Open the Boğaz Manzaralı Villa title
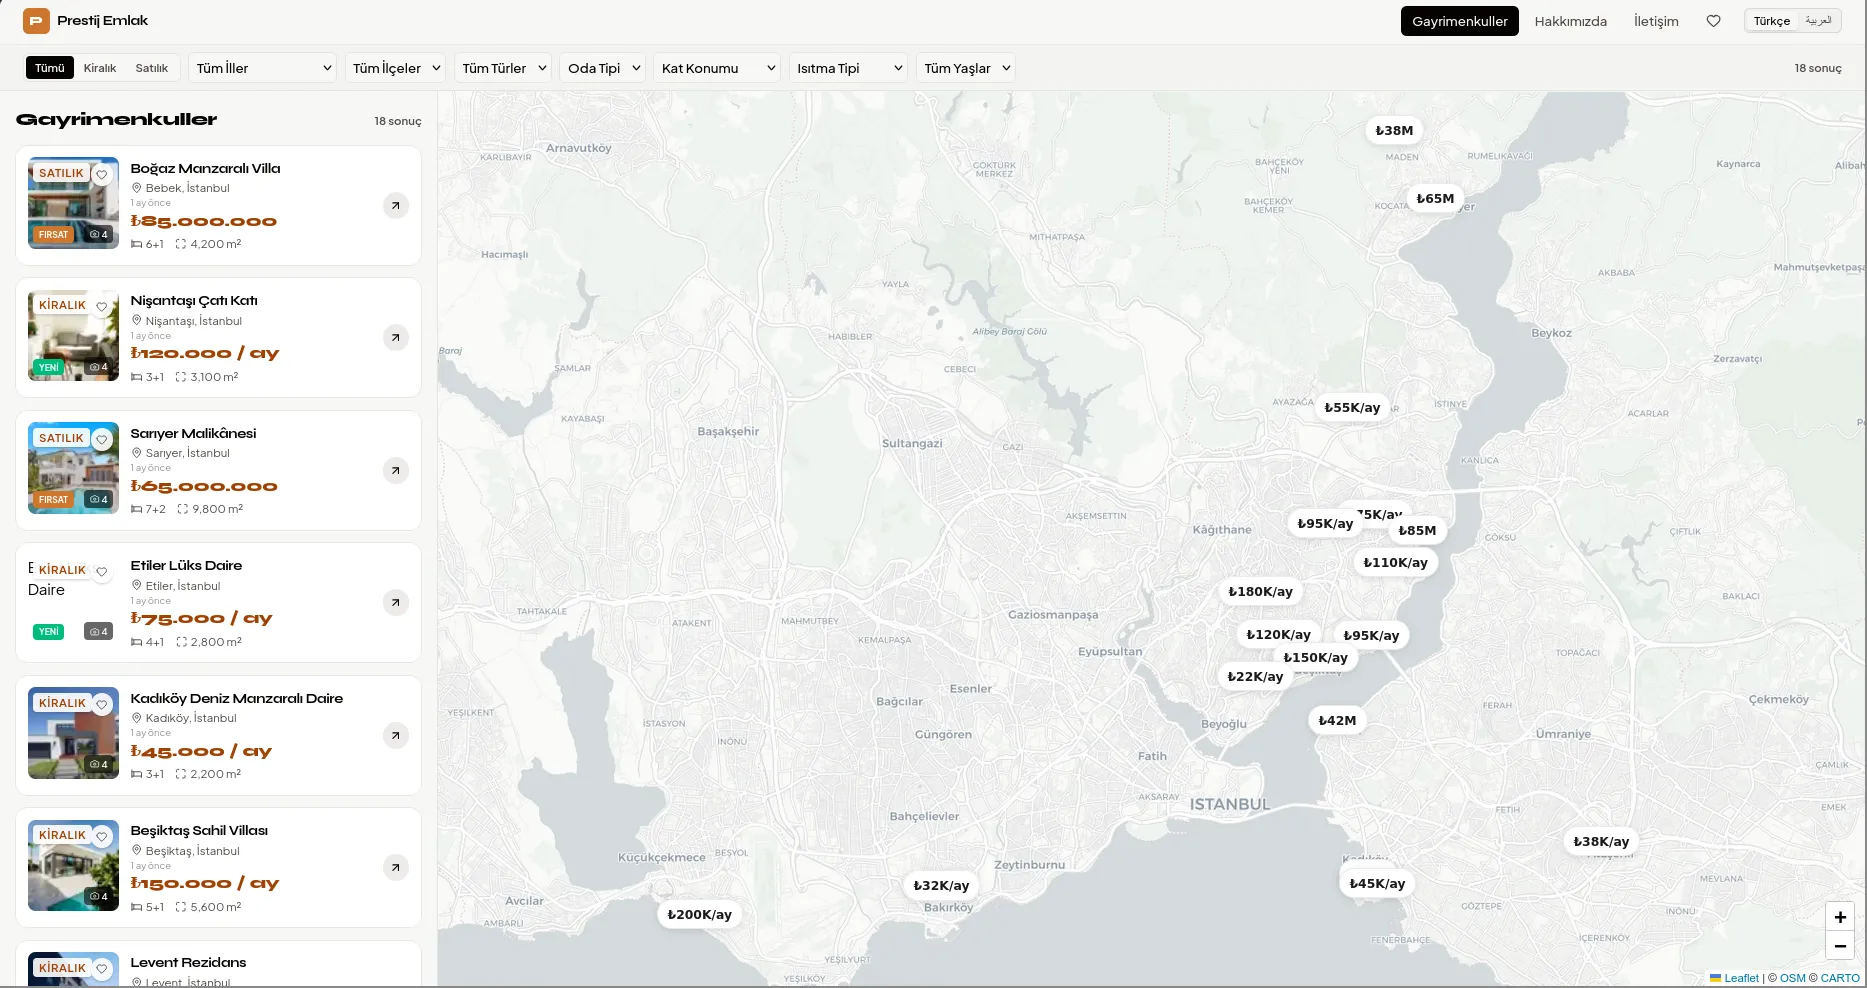 [x=205, y=168]
